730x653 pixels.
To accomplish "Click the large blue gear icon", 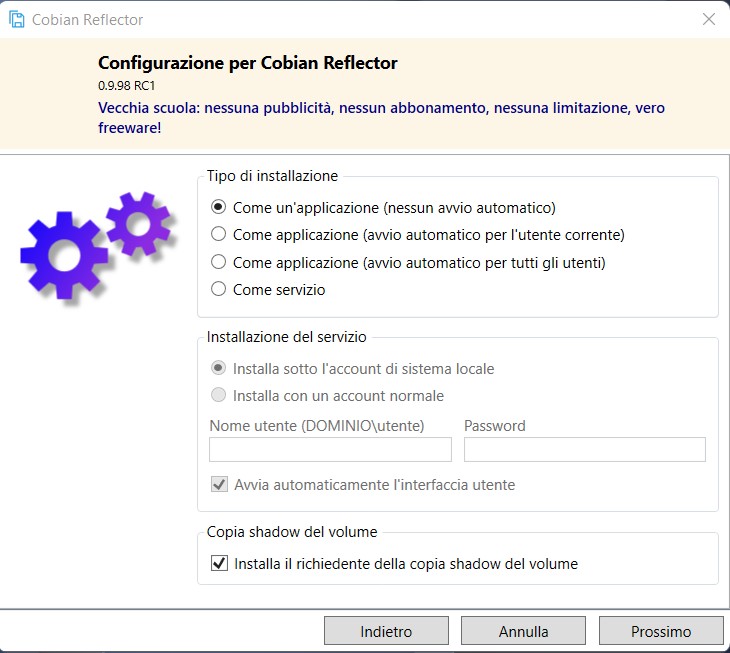I will [x=64, y=255].
